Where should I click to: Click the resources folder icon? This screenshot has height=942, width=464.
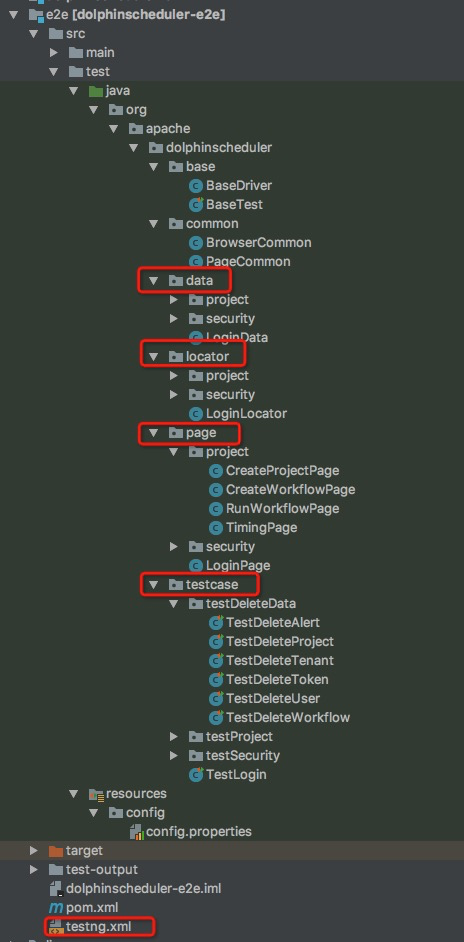click(96, 794)
